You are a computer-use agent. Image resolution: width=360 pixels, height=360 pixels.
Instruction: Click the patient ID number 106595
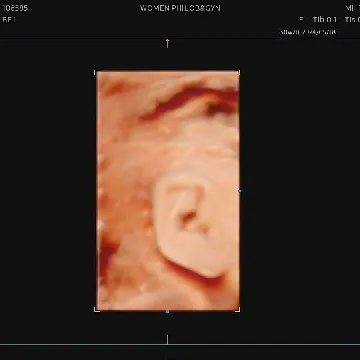point(15,8)
